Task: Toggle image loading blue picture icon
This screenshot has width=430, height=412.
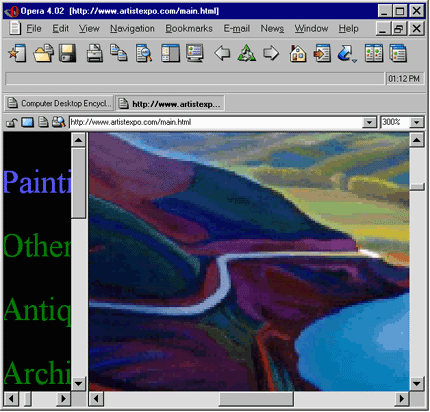Action: coord(27,122)
